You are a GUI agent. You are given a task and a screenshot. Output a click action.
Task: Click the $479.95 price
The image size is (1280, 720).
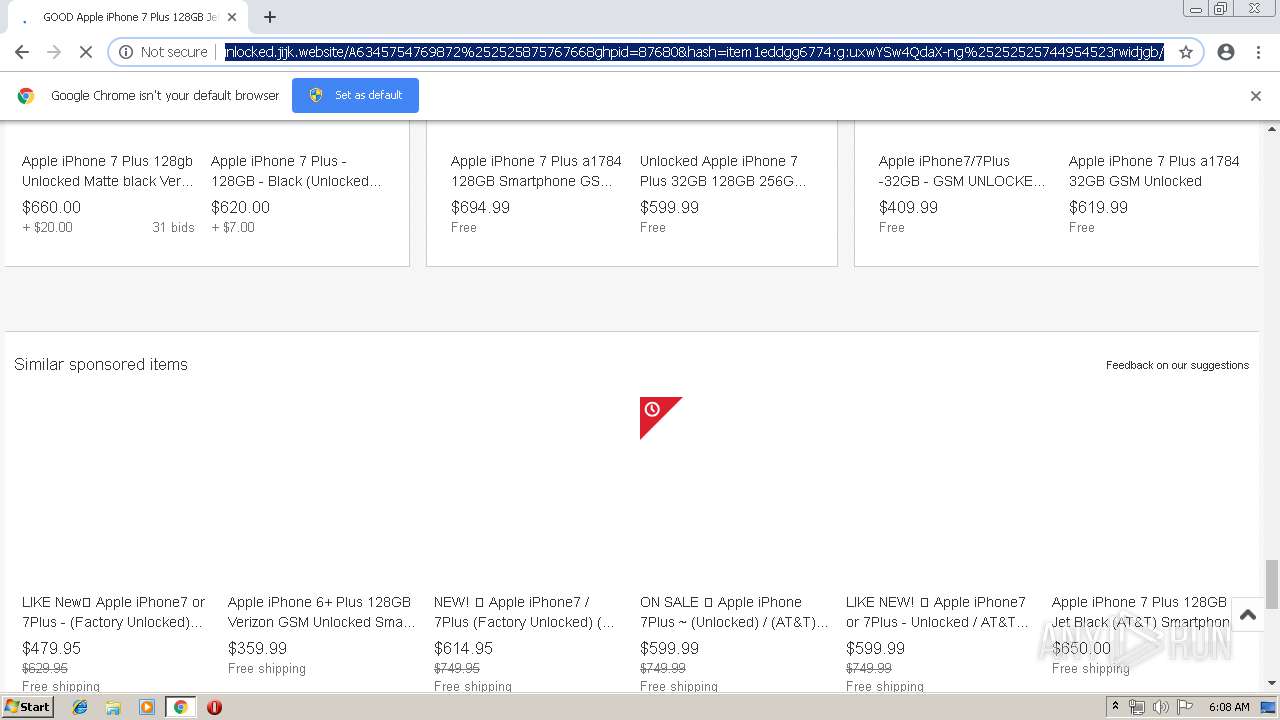51,649
